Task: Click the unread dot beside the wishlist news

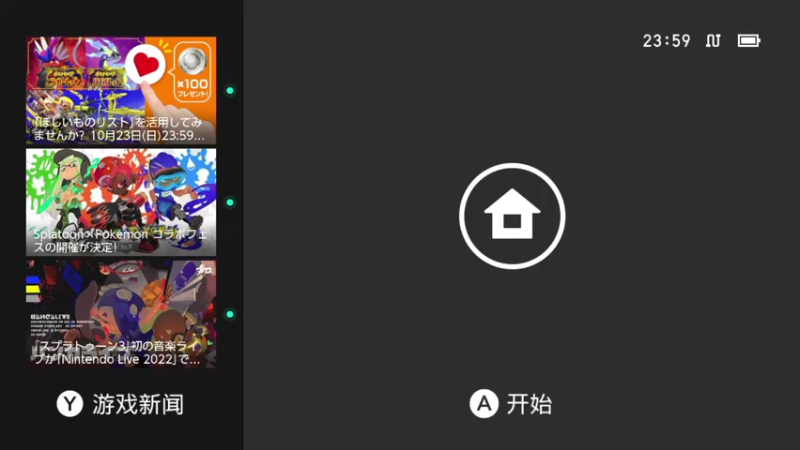Action: (x=230, y=91)
